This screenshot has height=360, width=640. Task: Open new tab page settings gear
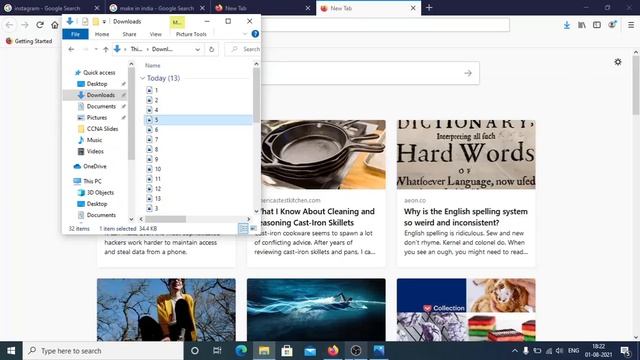point(618,62)
